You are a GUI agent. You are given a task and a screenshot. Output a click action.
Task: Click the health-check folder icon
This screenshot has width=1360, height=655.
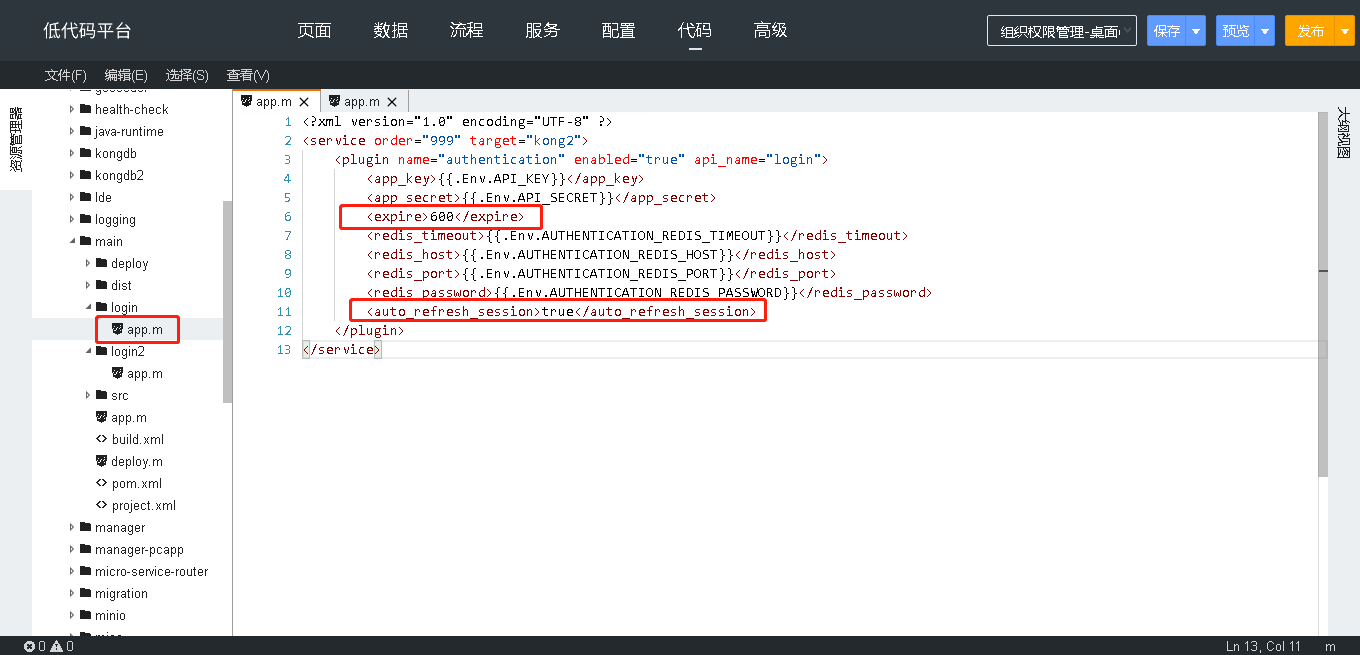point(85,109)
